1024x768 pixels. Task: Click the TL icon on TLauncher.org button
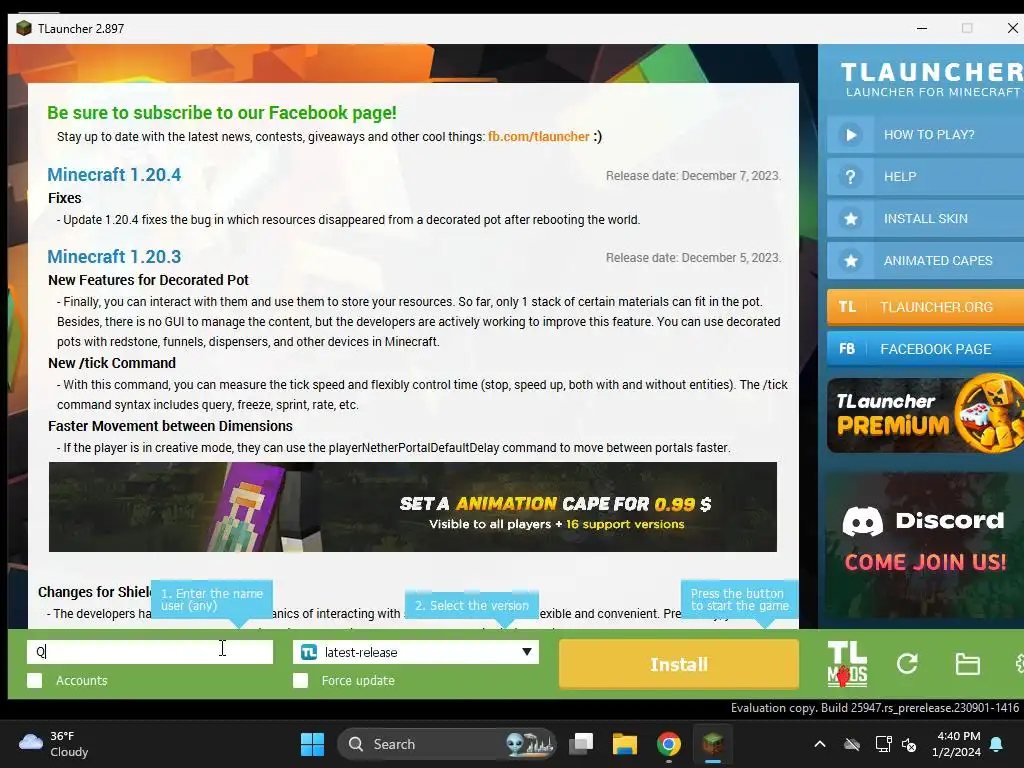point(847,307)
